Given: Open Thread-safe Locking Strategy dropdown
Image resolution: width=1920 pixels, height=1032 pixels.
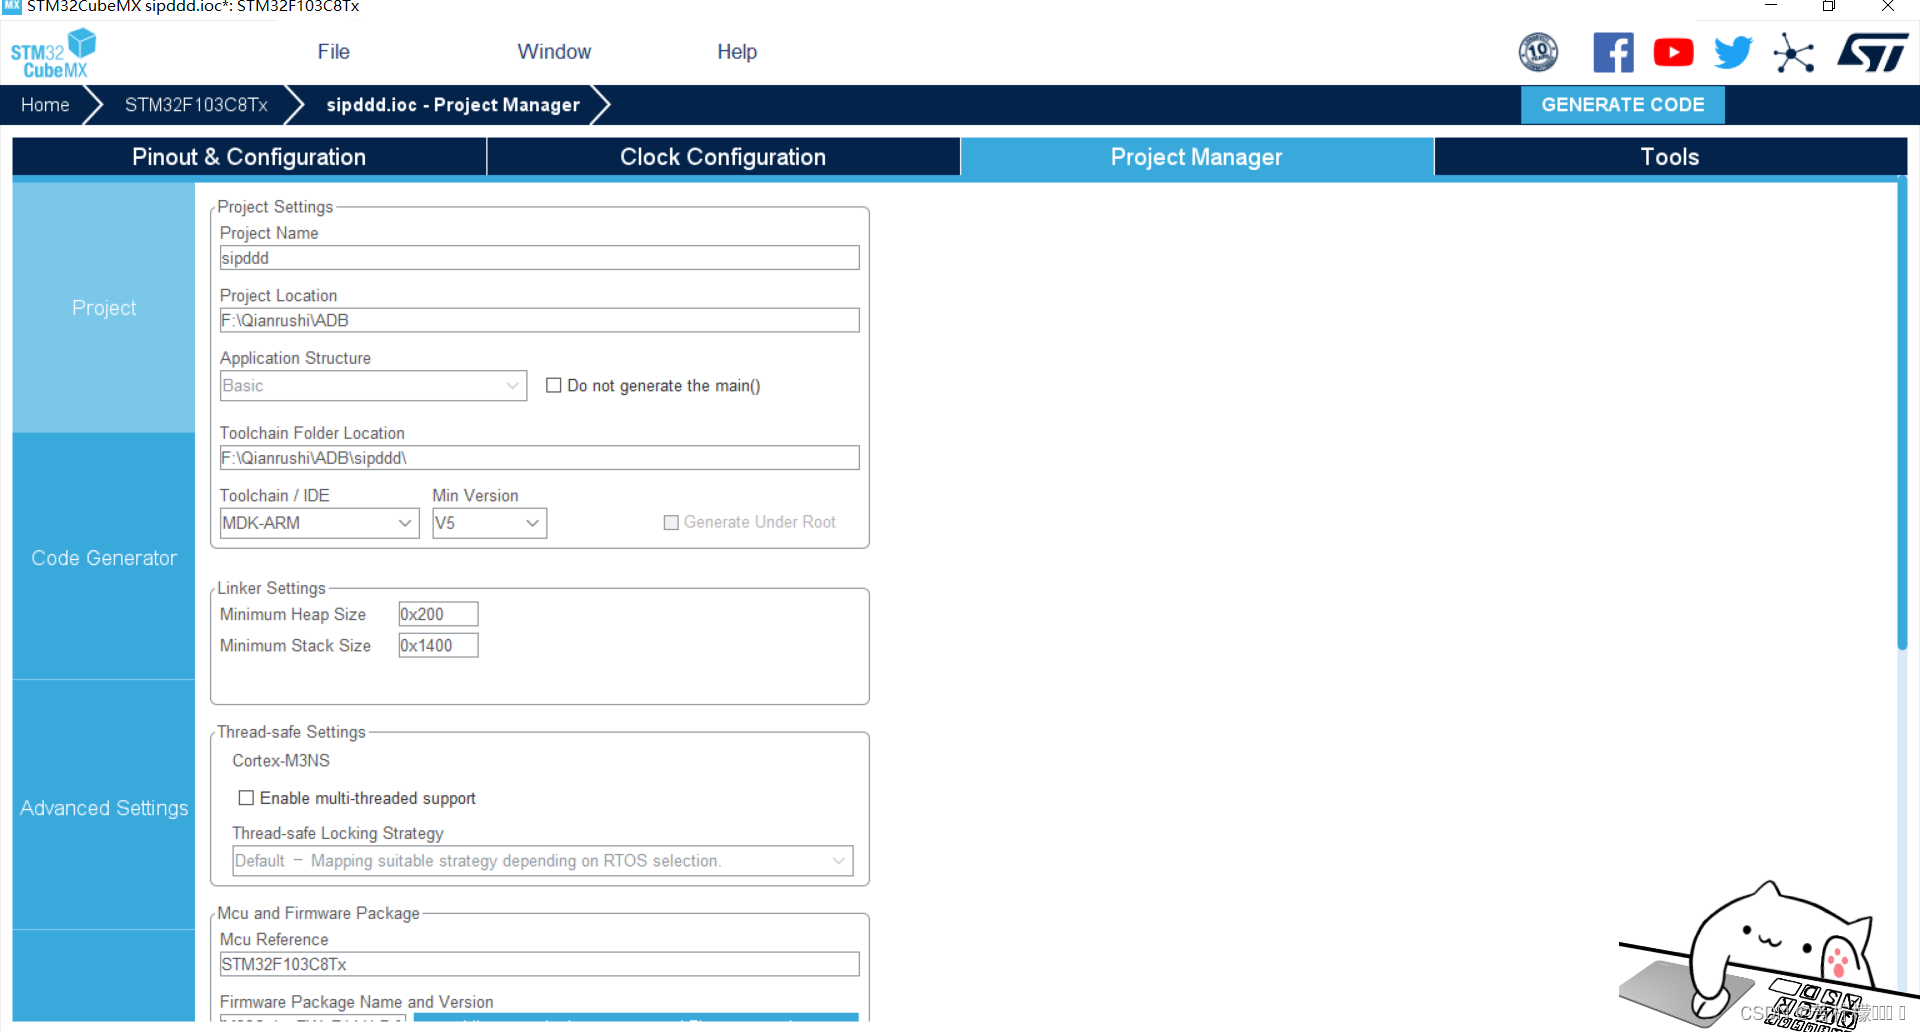Looking at the screenshot, I should click(x=542, y=861).
